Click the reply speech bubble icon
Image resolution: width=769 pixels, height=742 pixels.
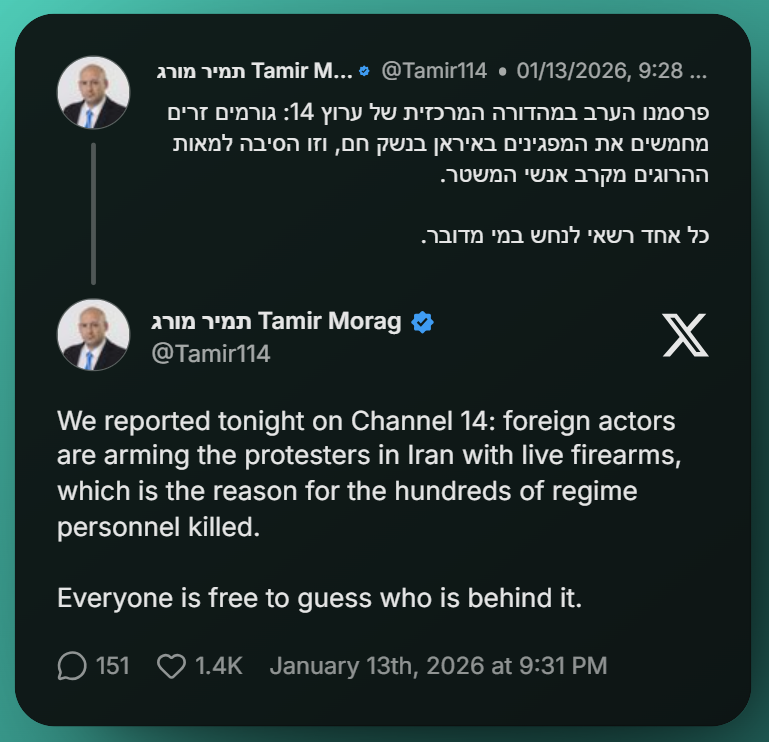(72, 665)
